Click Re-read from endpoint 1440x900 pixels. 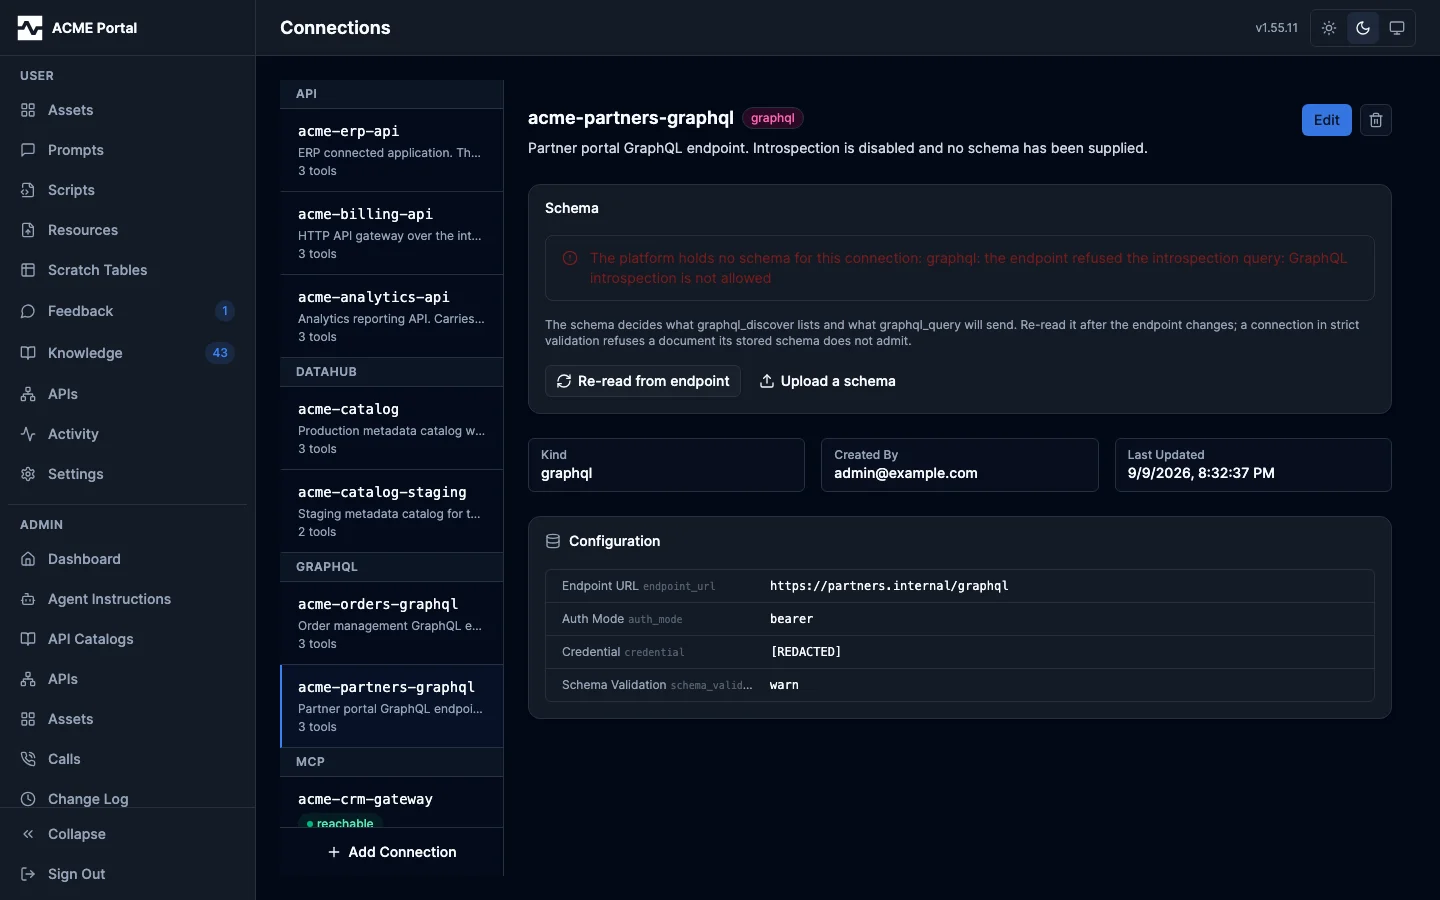click(643, 381)
